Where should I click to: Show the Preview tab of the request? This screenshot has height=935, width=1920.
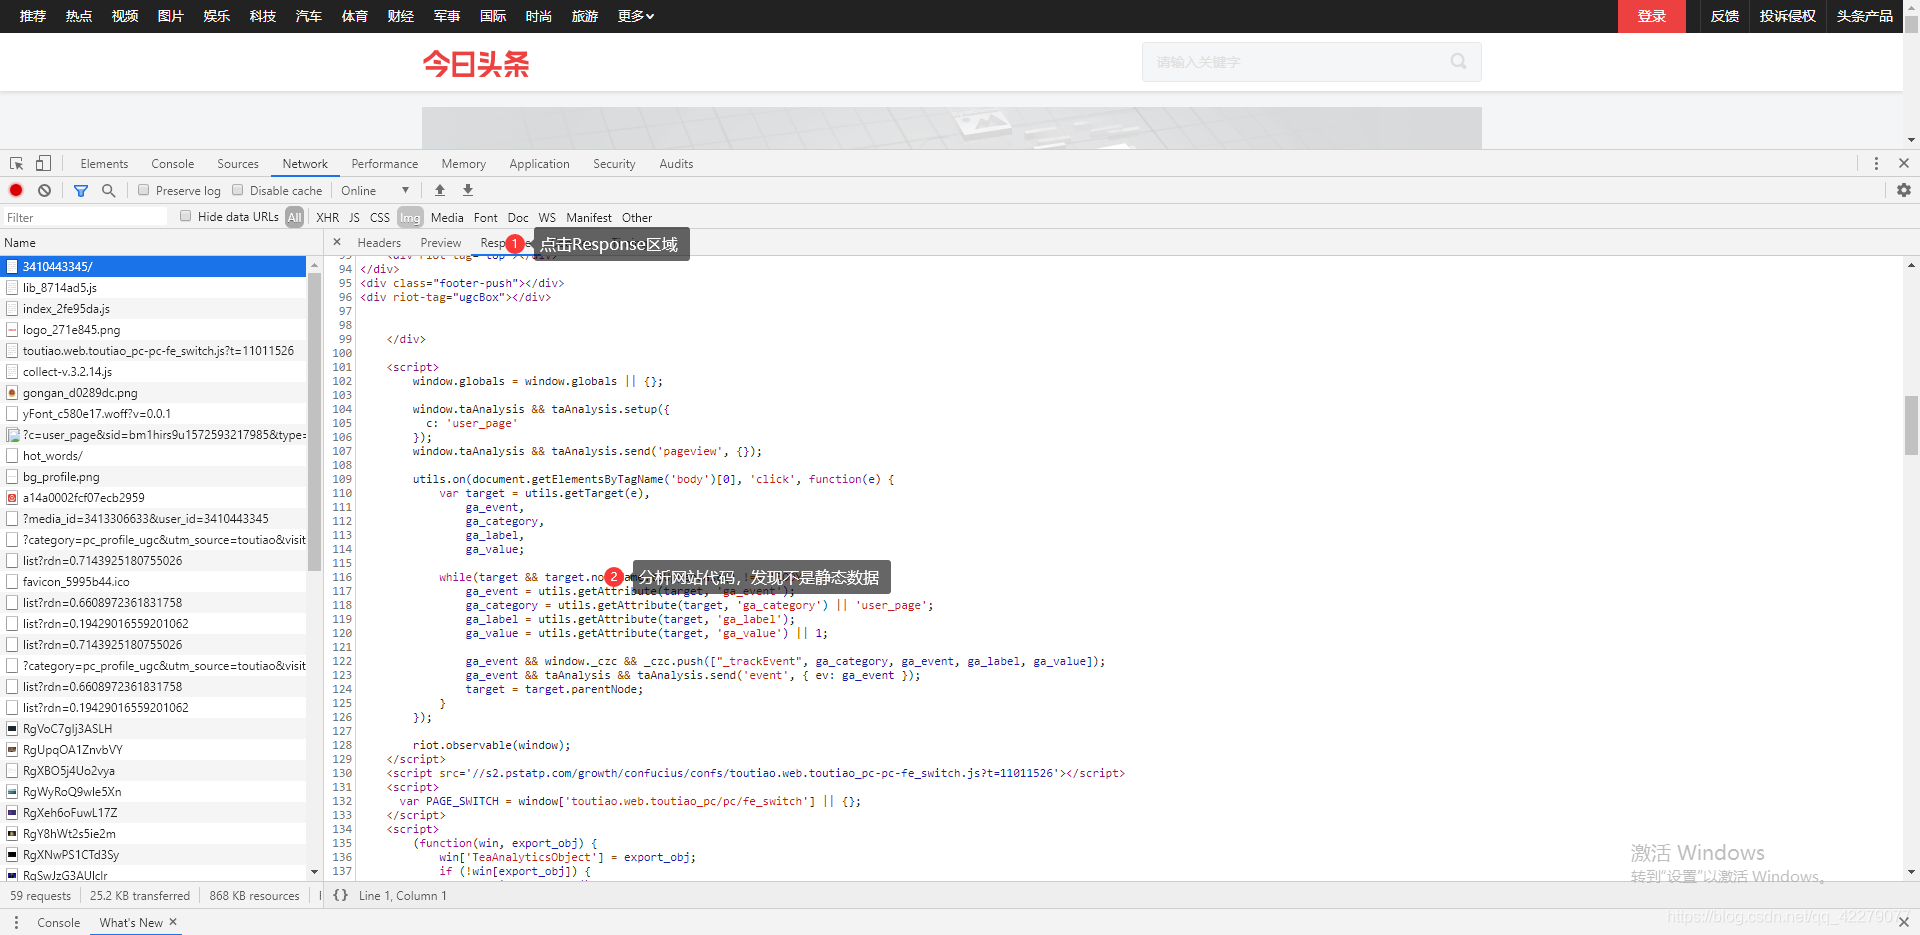coord(441,242)
